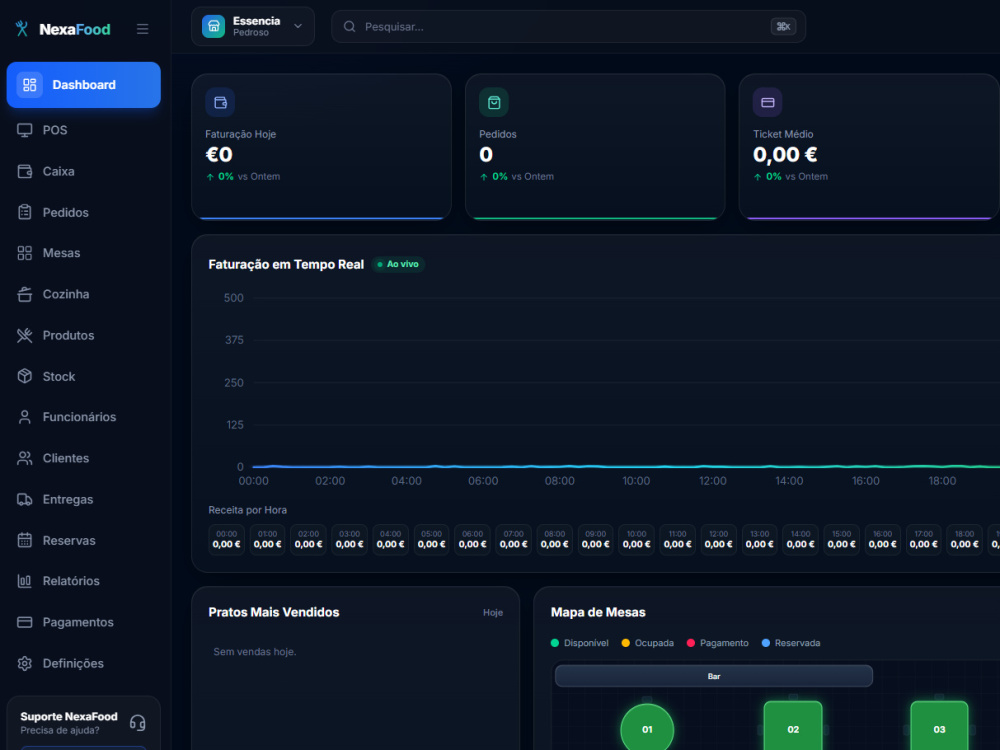Click the Dashboard grid icon
Viewport: 1000px width, 750px height.
pos(30,85)
